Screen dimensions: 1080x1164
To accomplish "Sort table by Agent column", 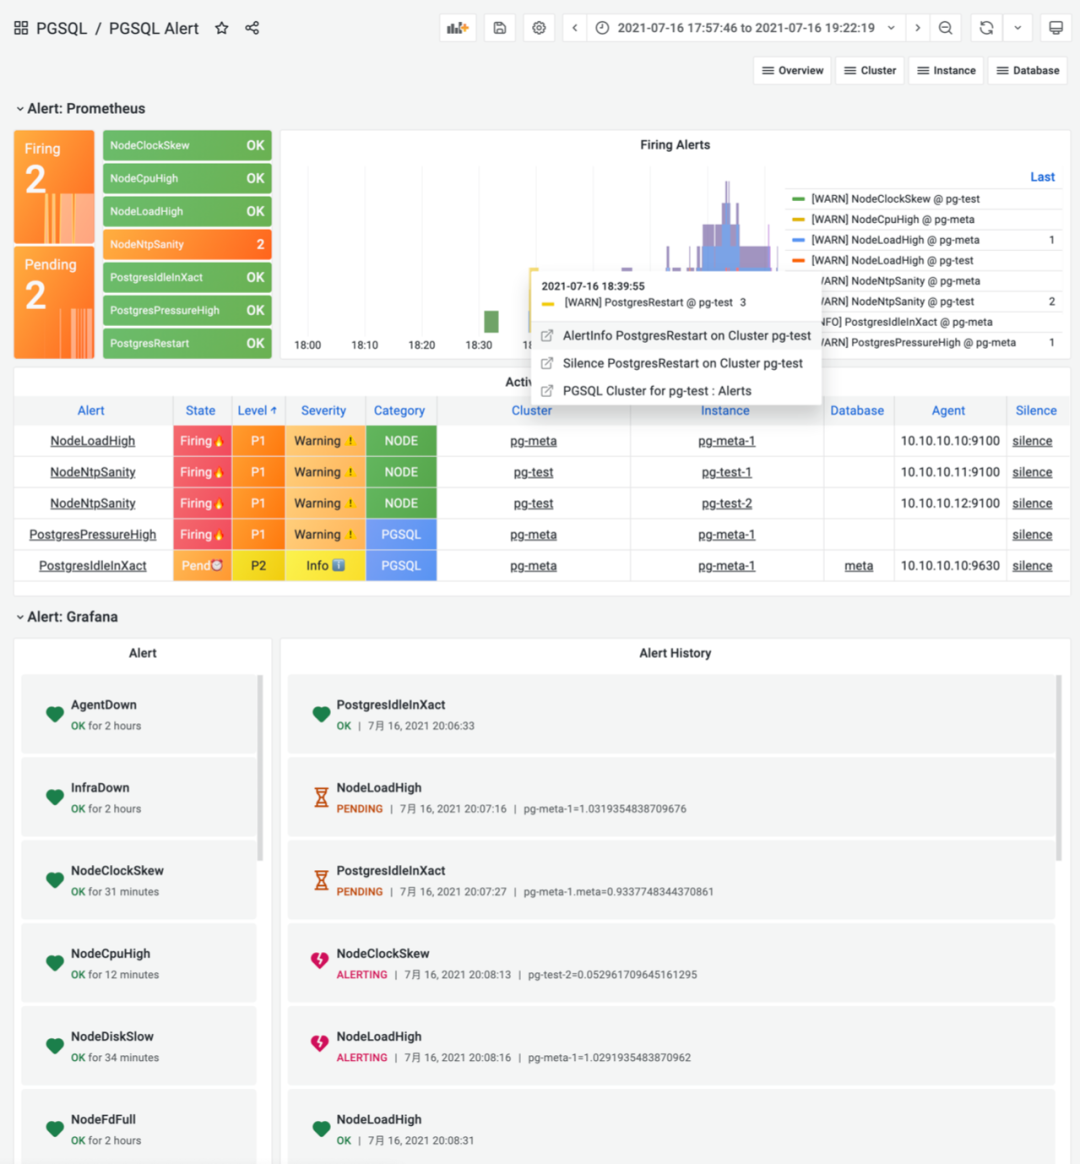I will click(x=949, y=411).
